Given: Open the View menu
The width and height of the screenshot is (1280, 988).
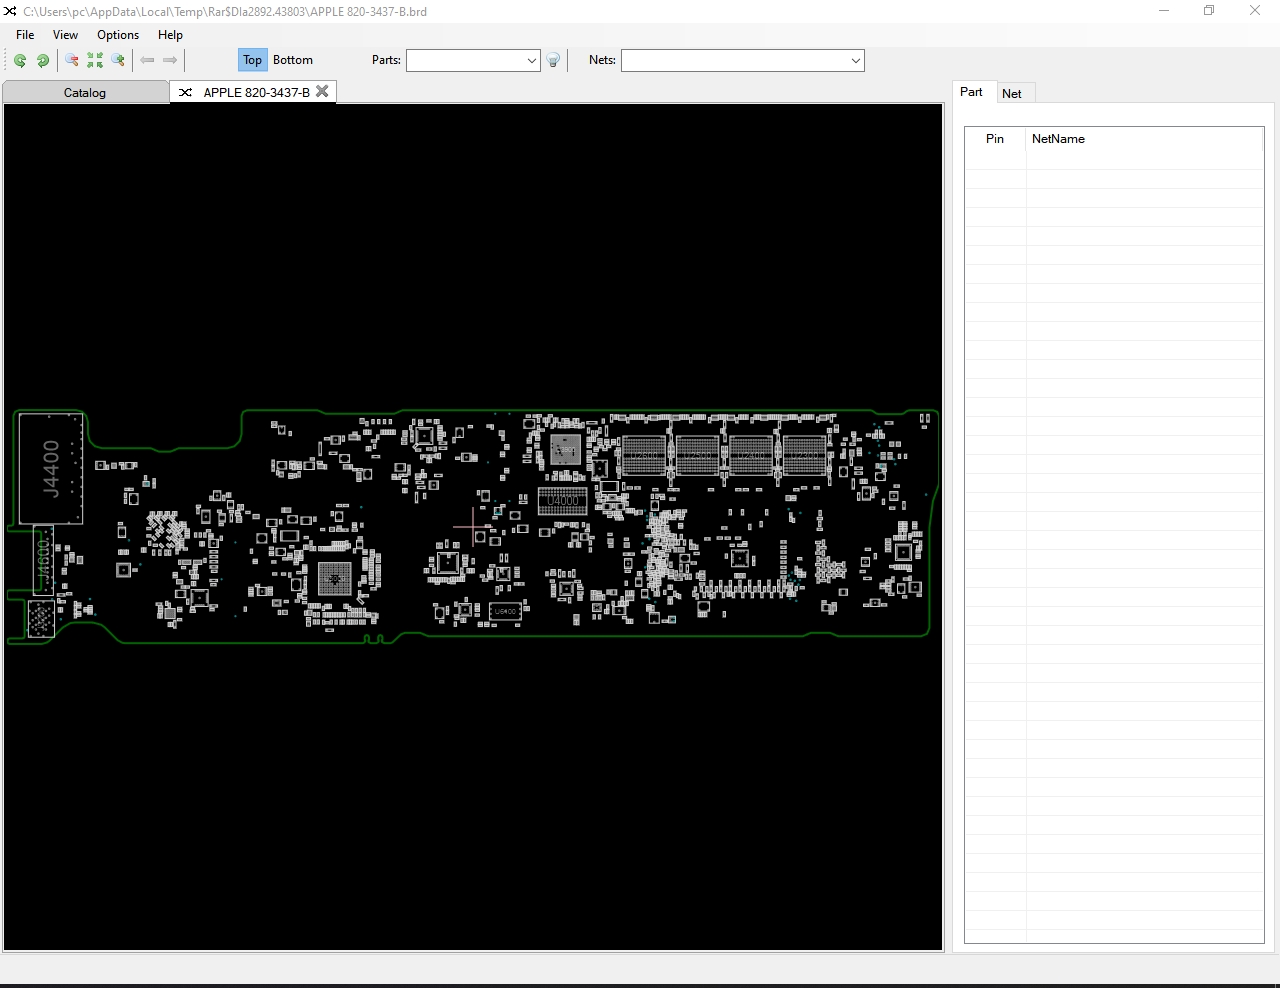Looking at the screenshot, I should [65, 35].
